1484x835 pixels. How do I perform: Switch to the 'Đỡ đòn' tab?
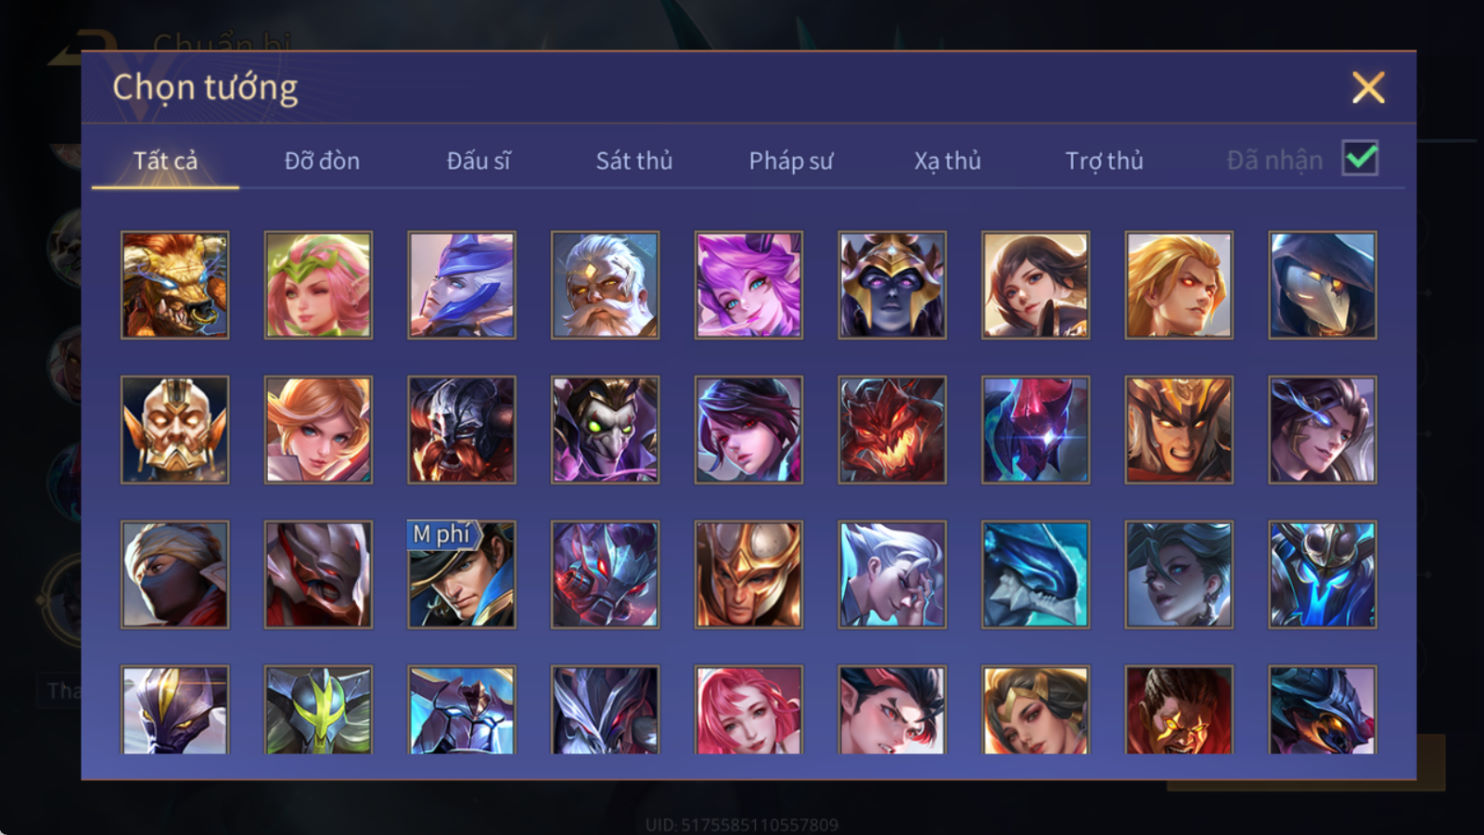tap(322, 161)
